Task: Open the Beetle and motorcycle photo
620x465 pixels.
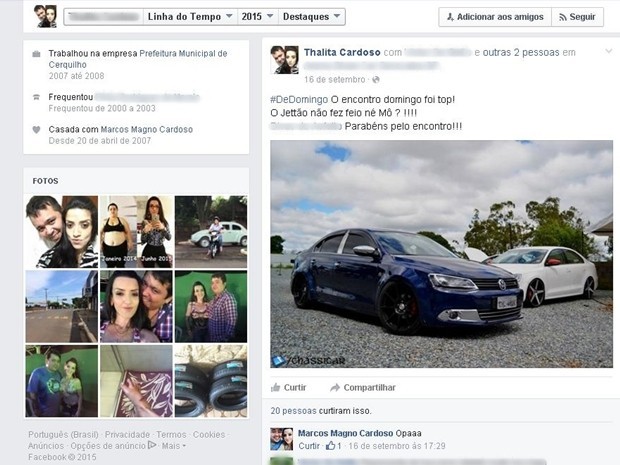Action: [211, 232]
